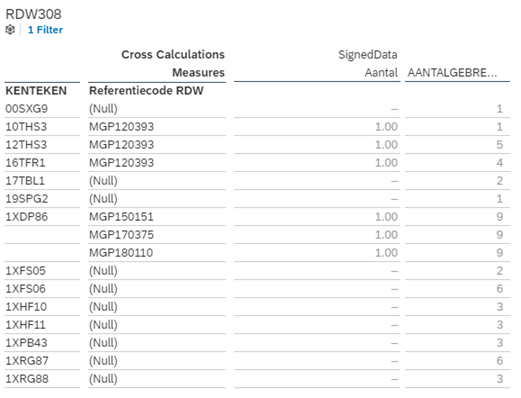Select Aantal value 1.00 for 12THS3

point(386,145)
